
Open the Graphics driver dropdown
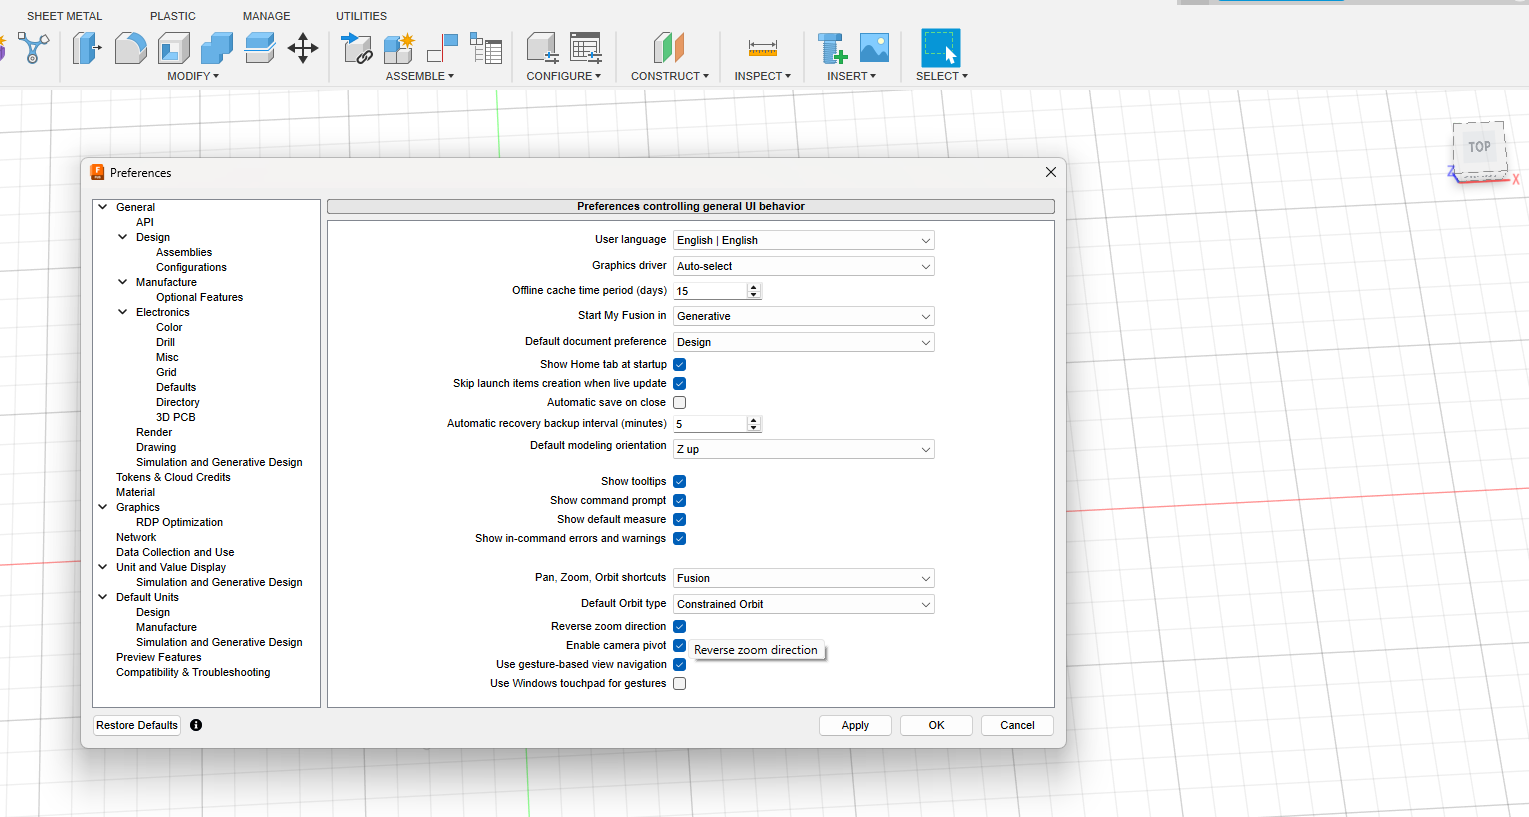click(x=804, y=266)
